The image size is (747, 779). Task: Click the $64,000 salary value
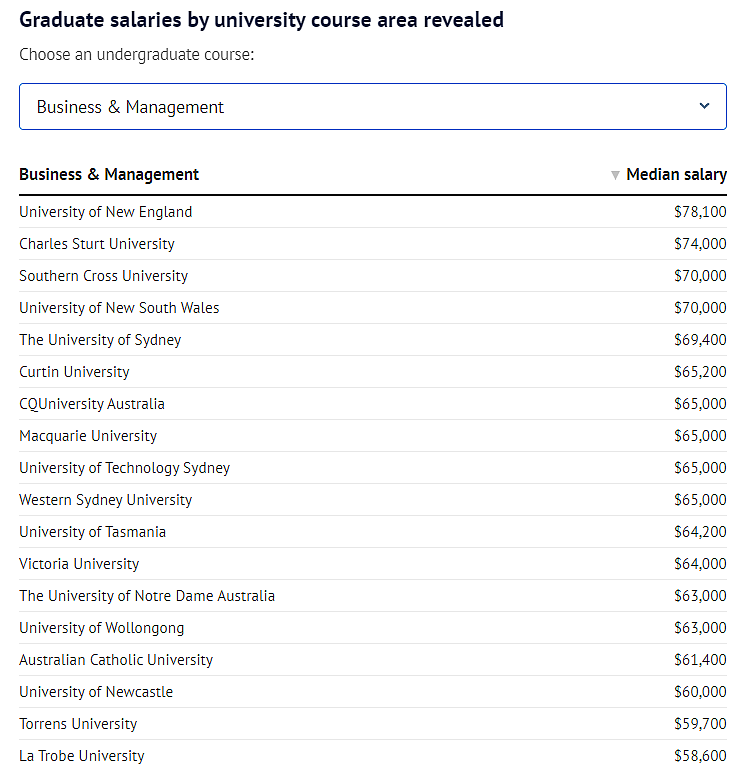pyautogui.click(x=700, y=564)
